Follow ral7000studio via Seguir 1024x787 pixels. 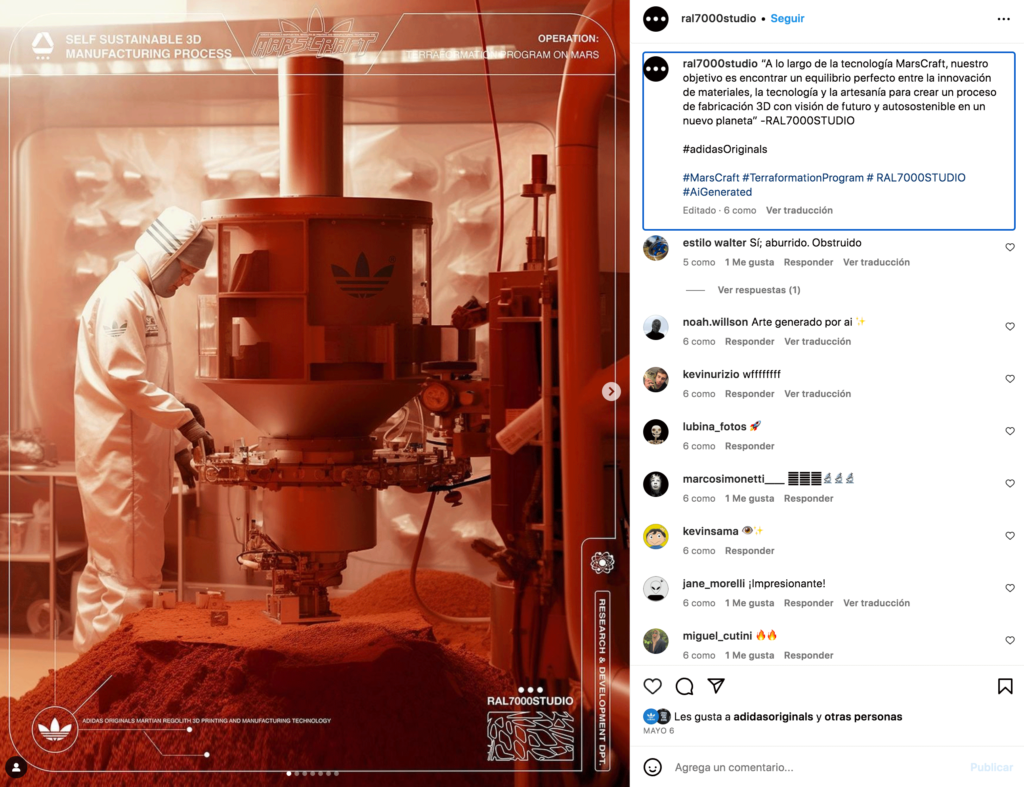[787, 18]
